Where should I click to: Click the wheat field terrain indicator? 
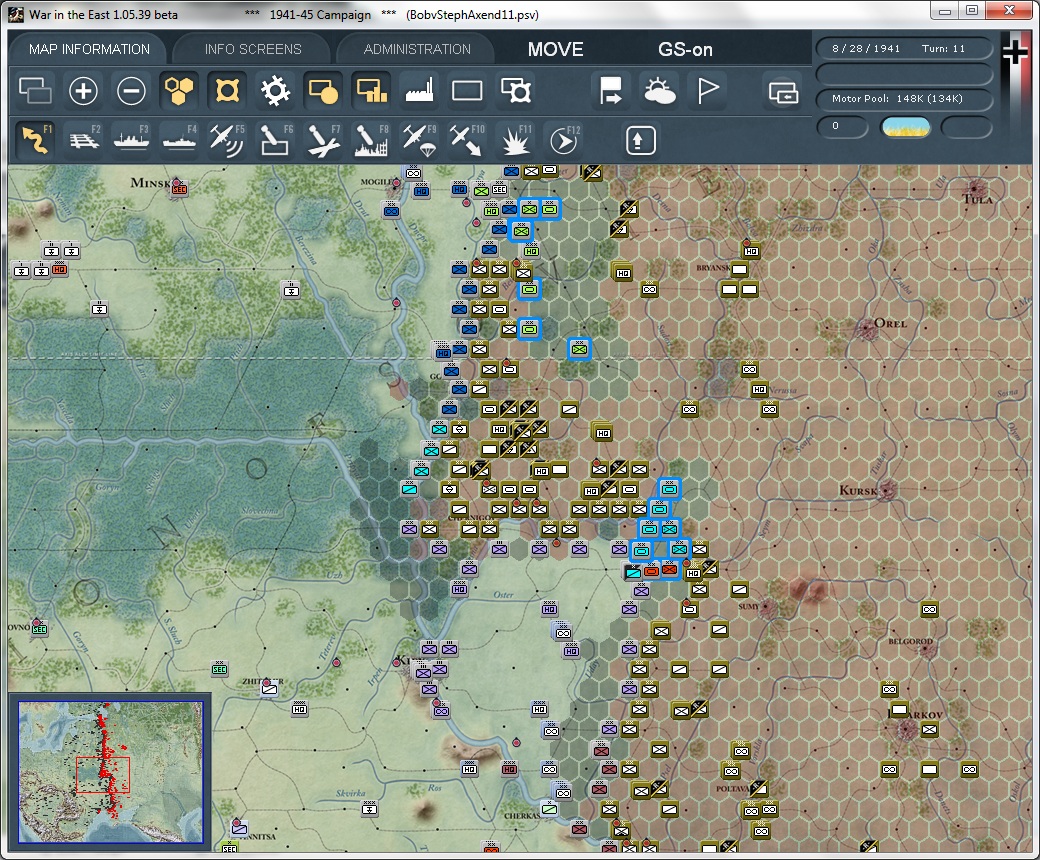905,126
